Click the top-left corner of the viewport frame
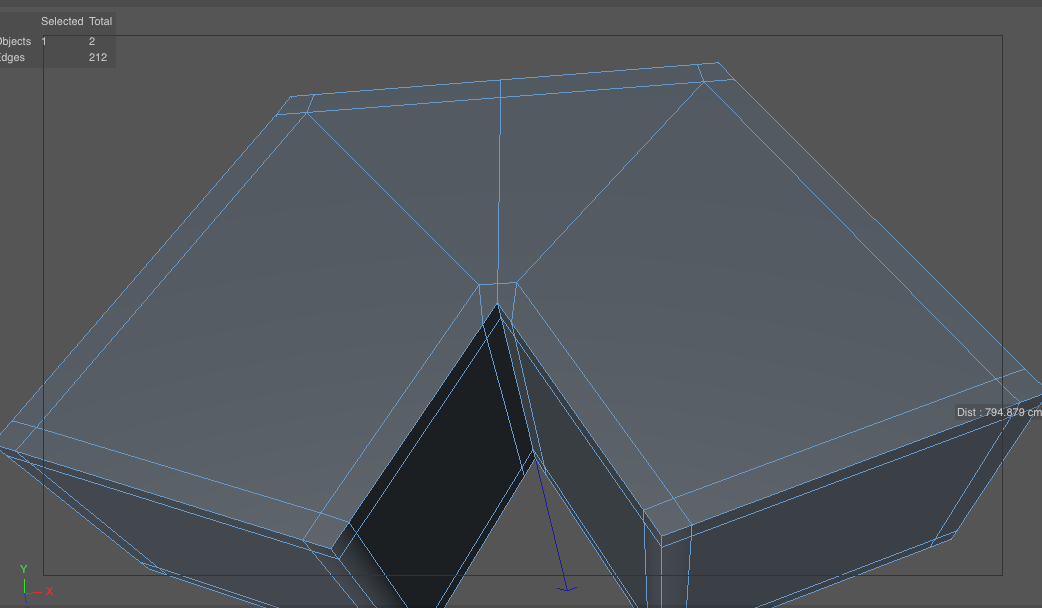Viewport: 1042px width, 608px height. 44,36
